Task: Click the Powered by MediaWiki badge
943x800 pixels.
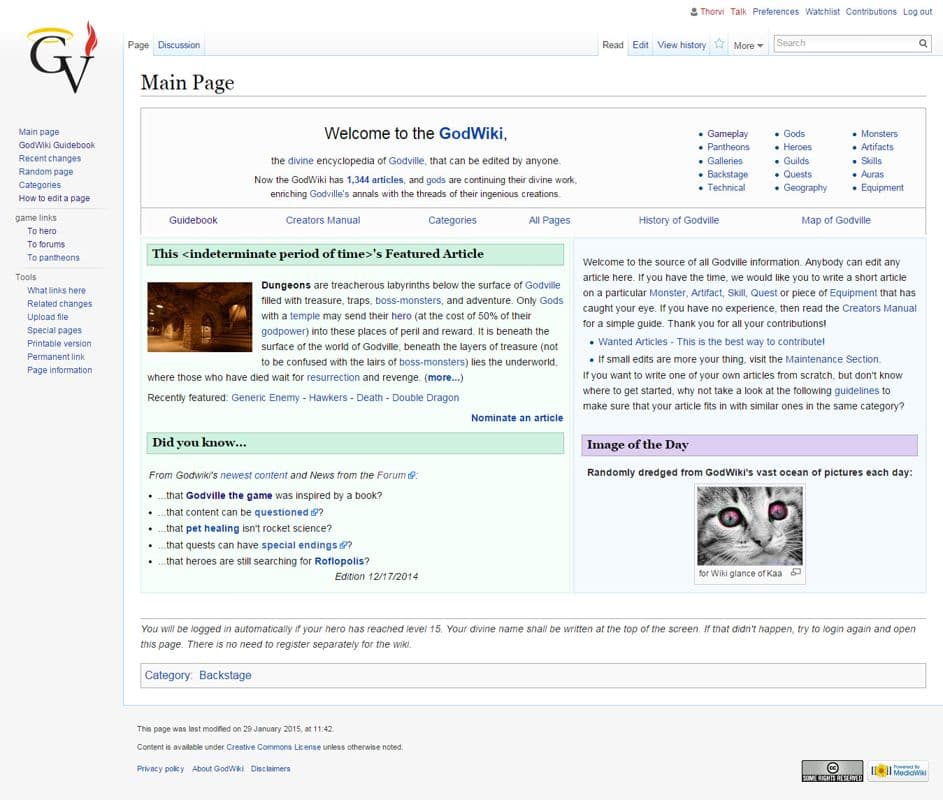Action: pyautogui.click(x=899, y=771)
